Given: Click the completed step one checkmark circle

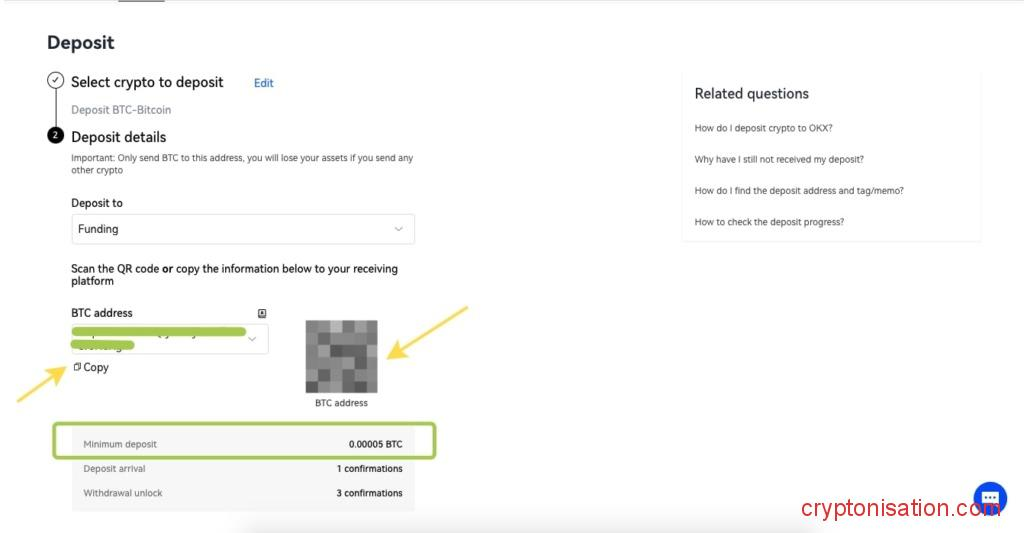Looking at the screenshot, I should coord(56,81).
